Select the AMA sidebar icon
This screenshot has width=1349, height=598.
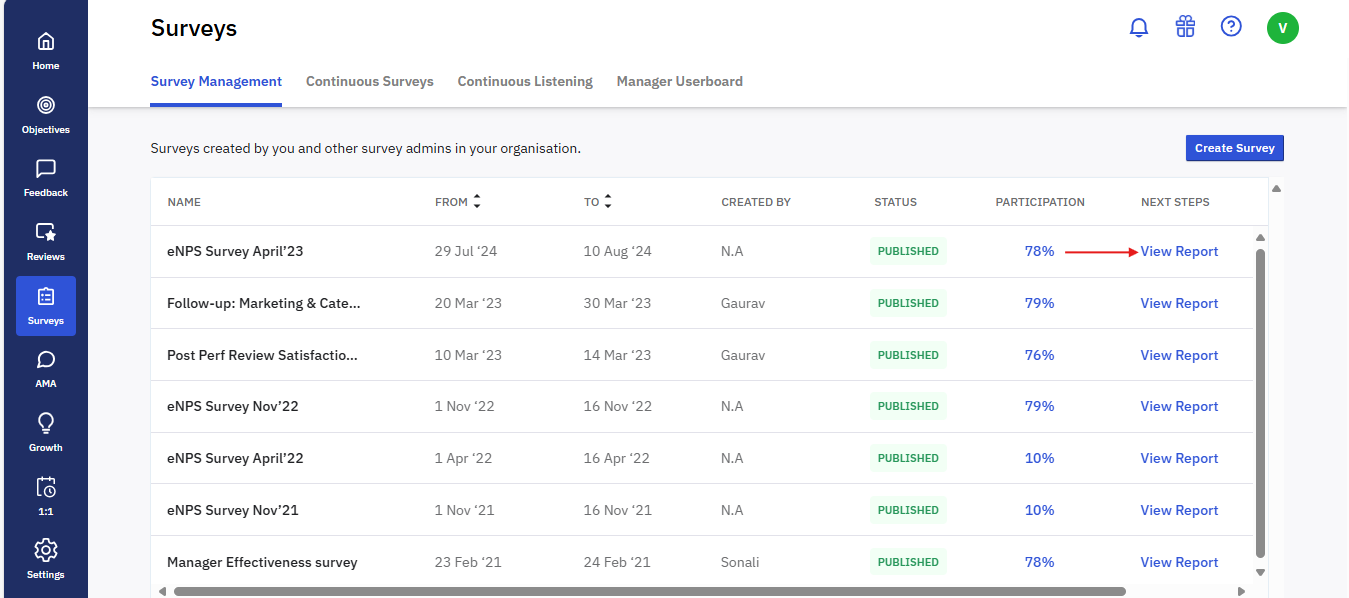46,368
